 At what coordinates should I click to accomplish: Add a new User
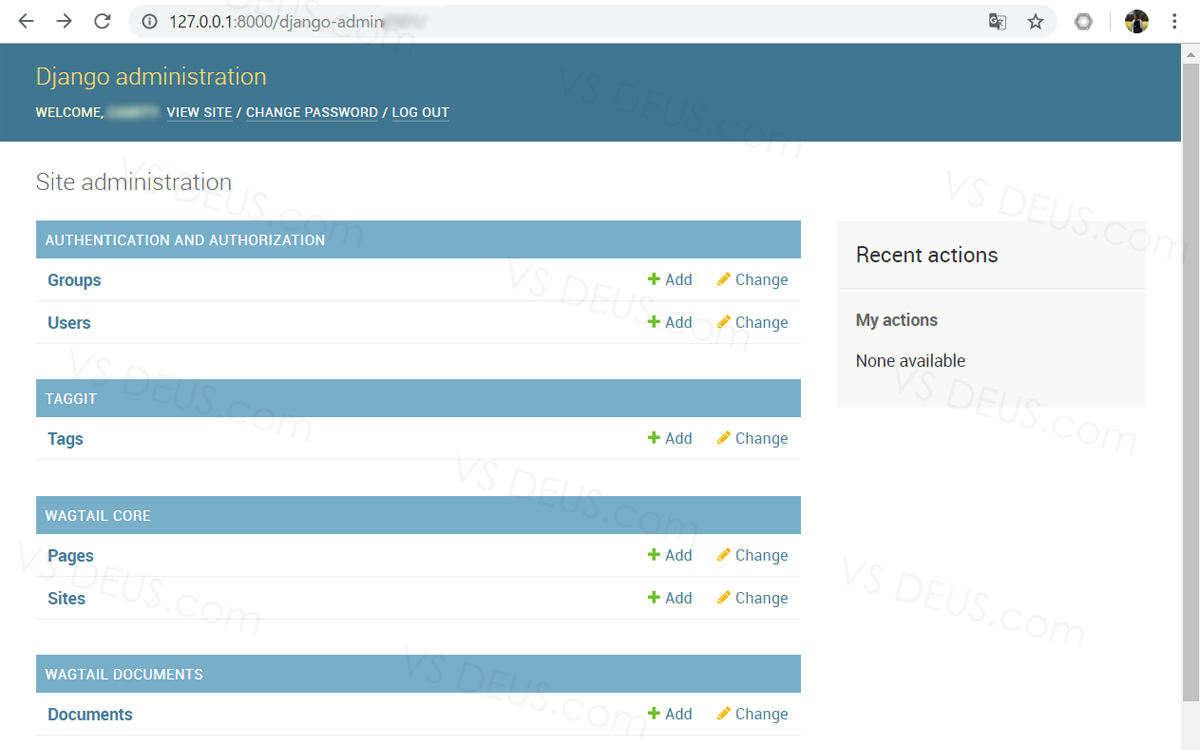coord(670,322)
